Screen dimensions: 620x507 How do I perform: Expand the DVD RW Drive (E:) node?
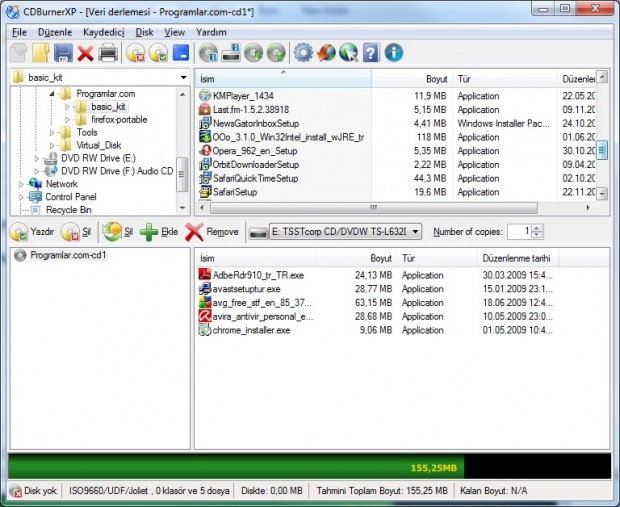[x=37, y=159]
